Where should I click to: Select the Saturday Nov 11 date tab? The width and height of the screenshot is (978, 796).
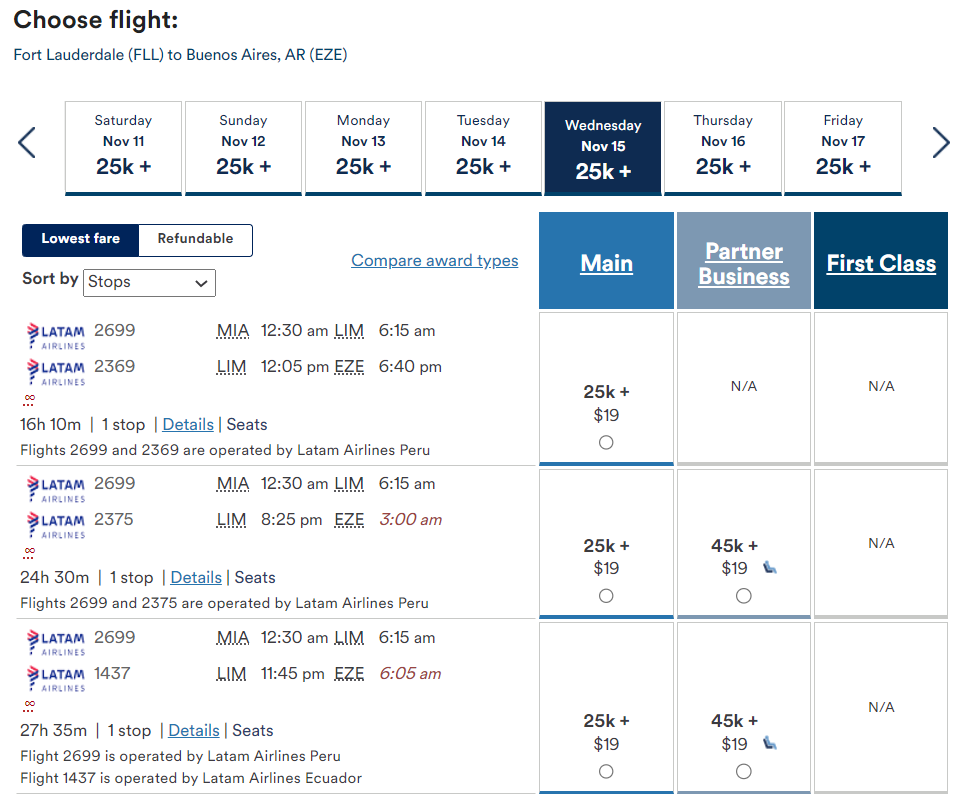pos(123,147)
